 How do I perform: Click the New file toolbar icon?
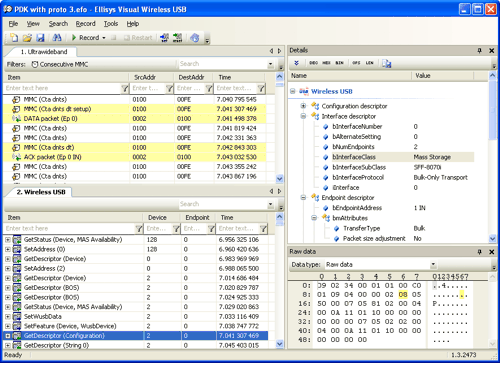[14, 38]
